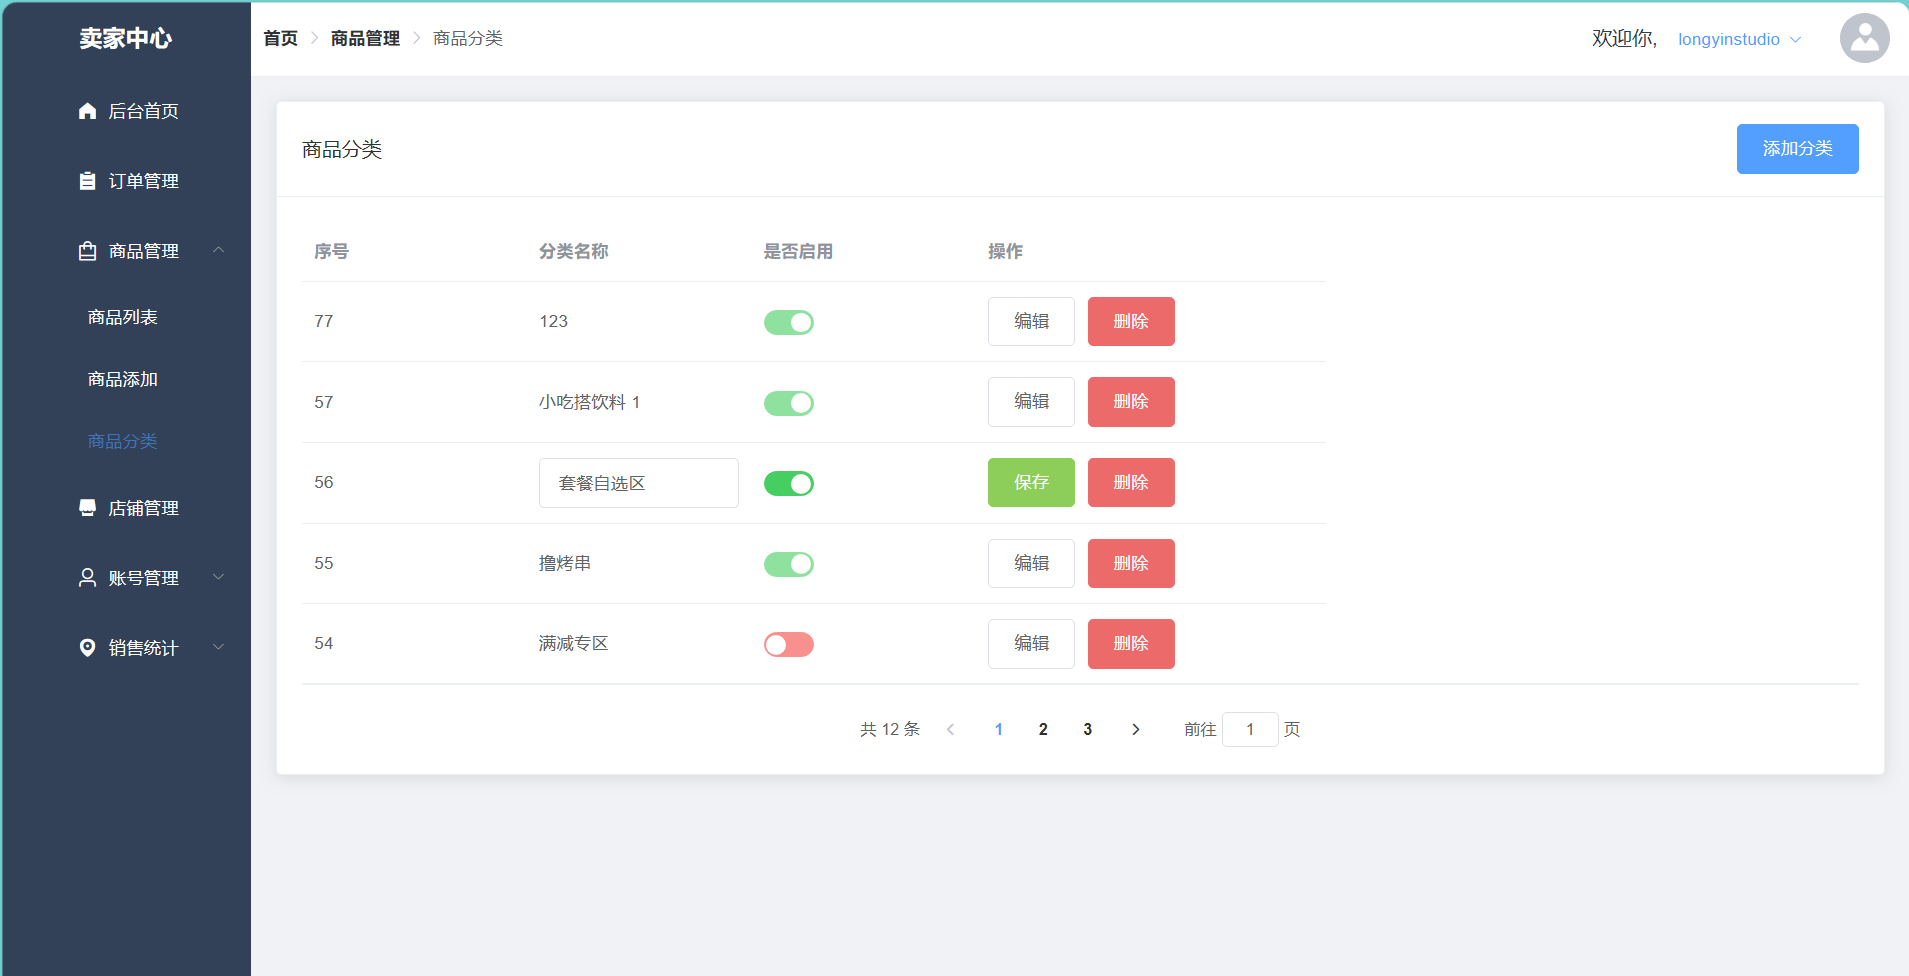Click 删除 for 小吃搭饮料 1
Screen dimensions: 1909x976
(x=1131, y=402)
